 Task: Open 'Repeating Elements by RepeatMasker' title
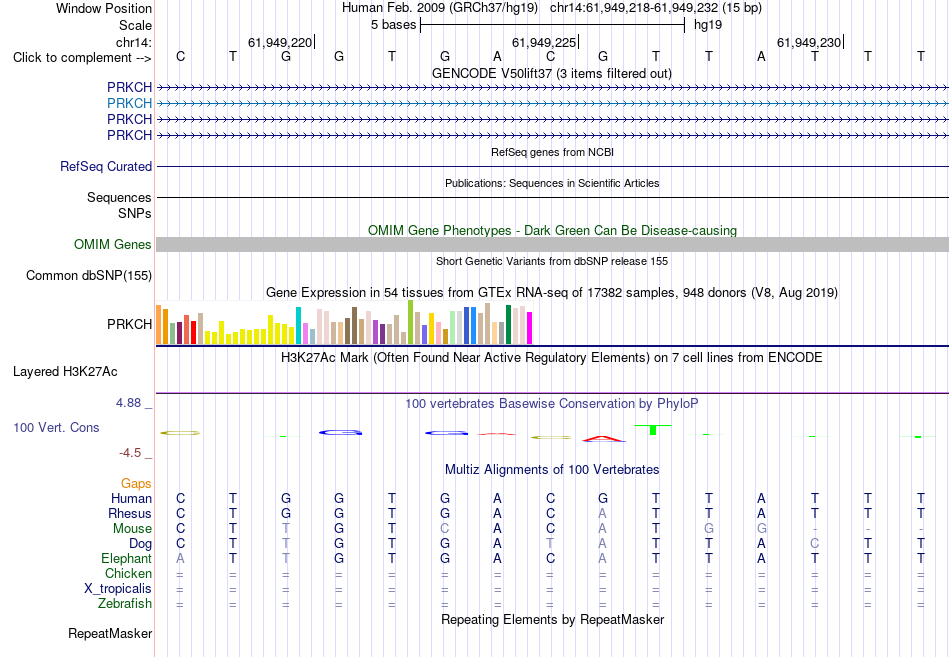(553, 619)
